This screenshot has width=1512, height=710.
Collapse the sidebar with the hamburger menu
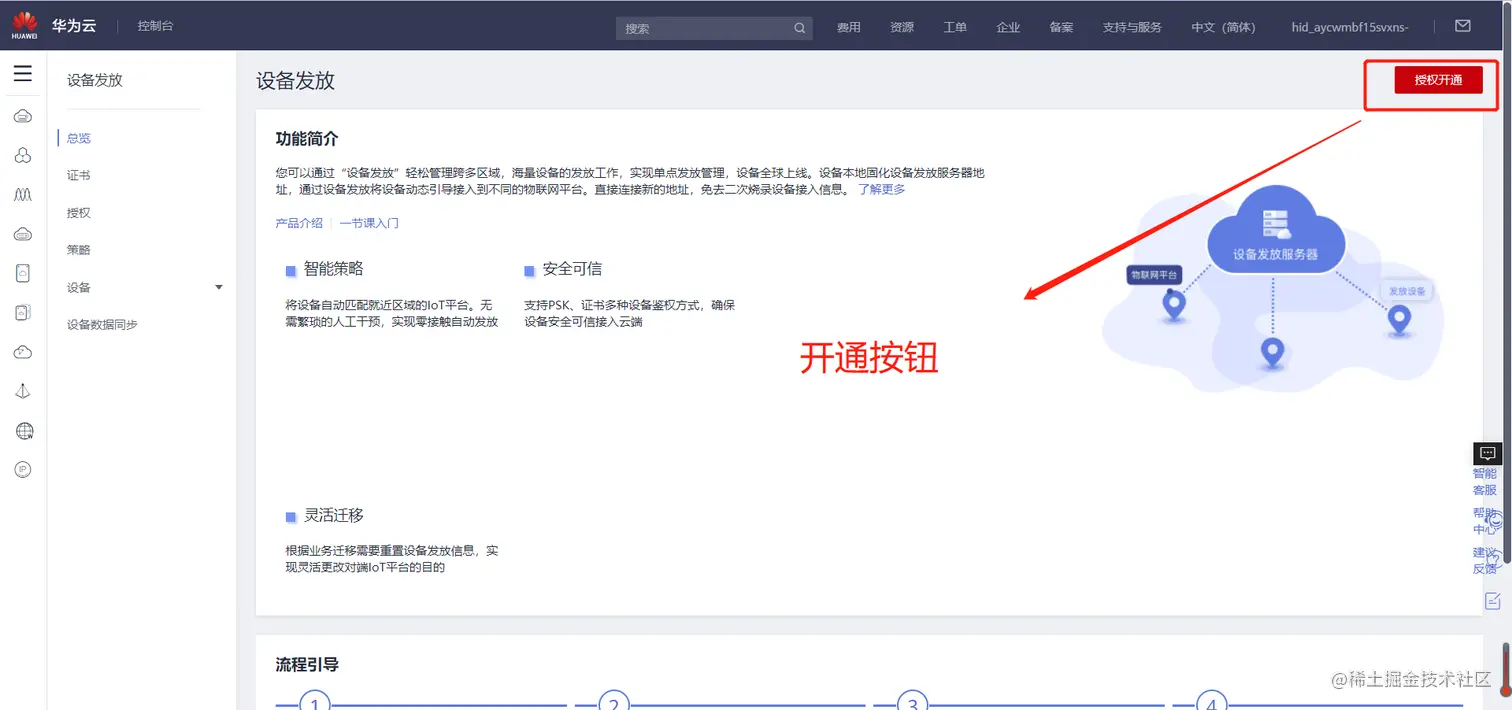click(x=23, y=73)
